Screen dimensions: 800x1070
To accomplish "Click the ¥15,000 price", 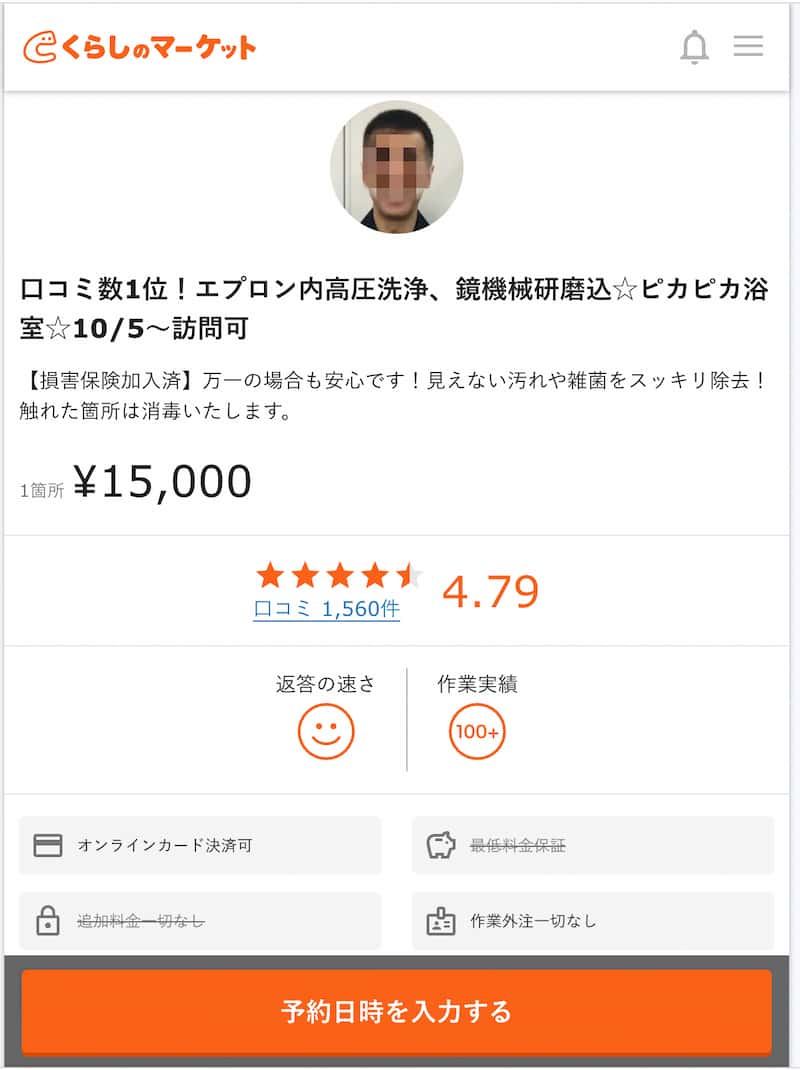I will (162, 482).
